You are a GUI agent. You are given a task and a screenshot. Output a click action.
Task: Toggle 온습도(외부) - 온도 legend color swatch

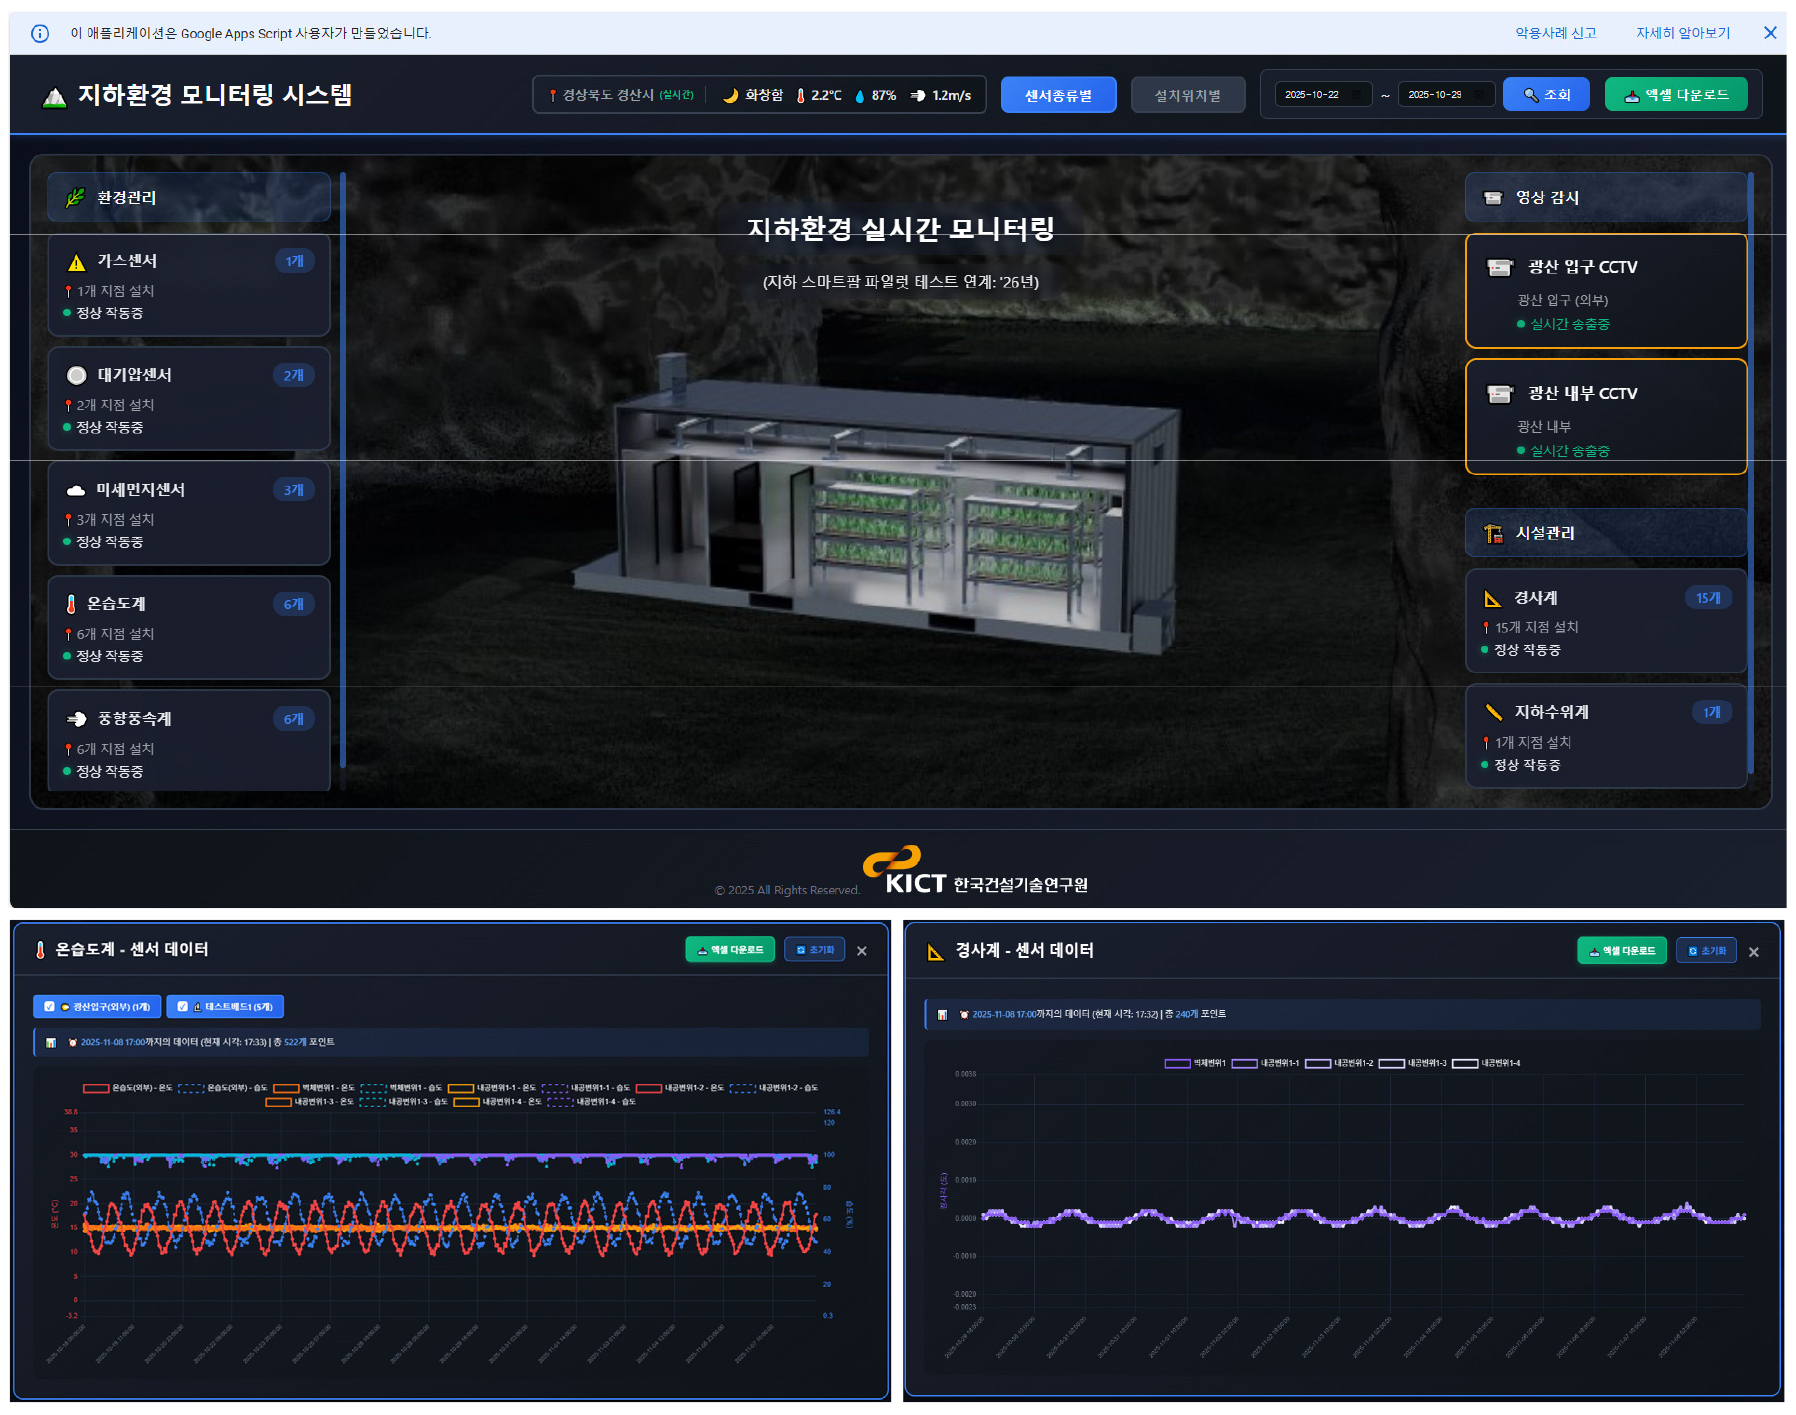tap(96, 1088)
